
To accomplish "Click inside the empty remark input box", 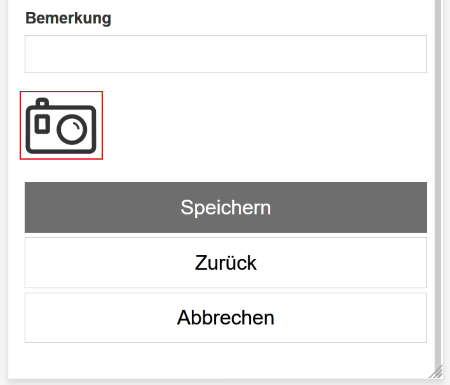I will pyautogui.click(x=226, y=54).
